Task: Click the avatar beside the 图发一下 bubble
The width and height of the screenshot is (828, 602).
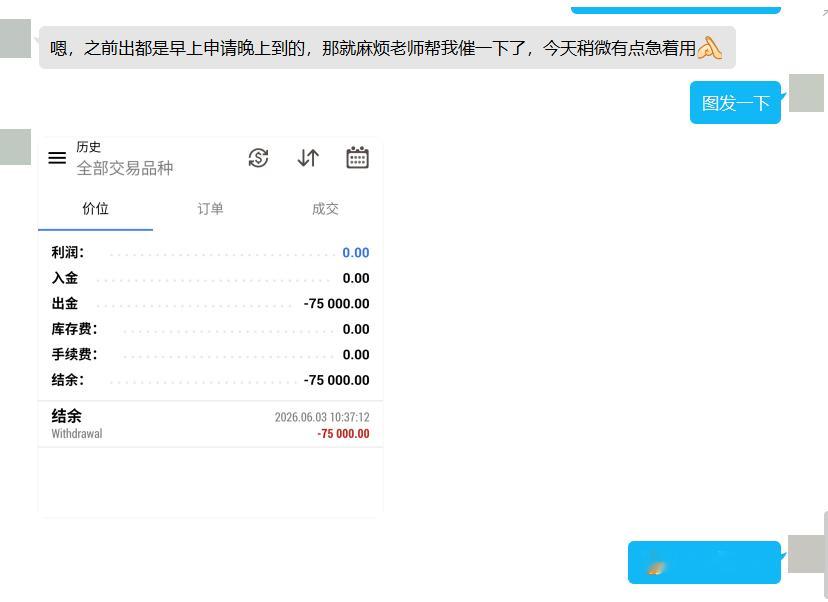Action: [806, 93]
